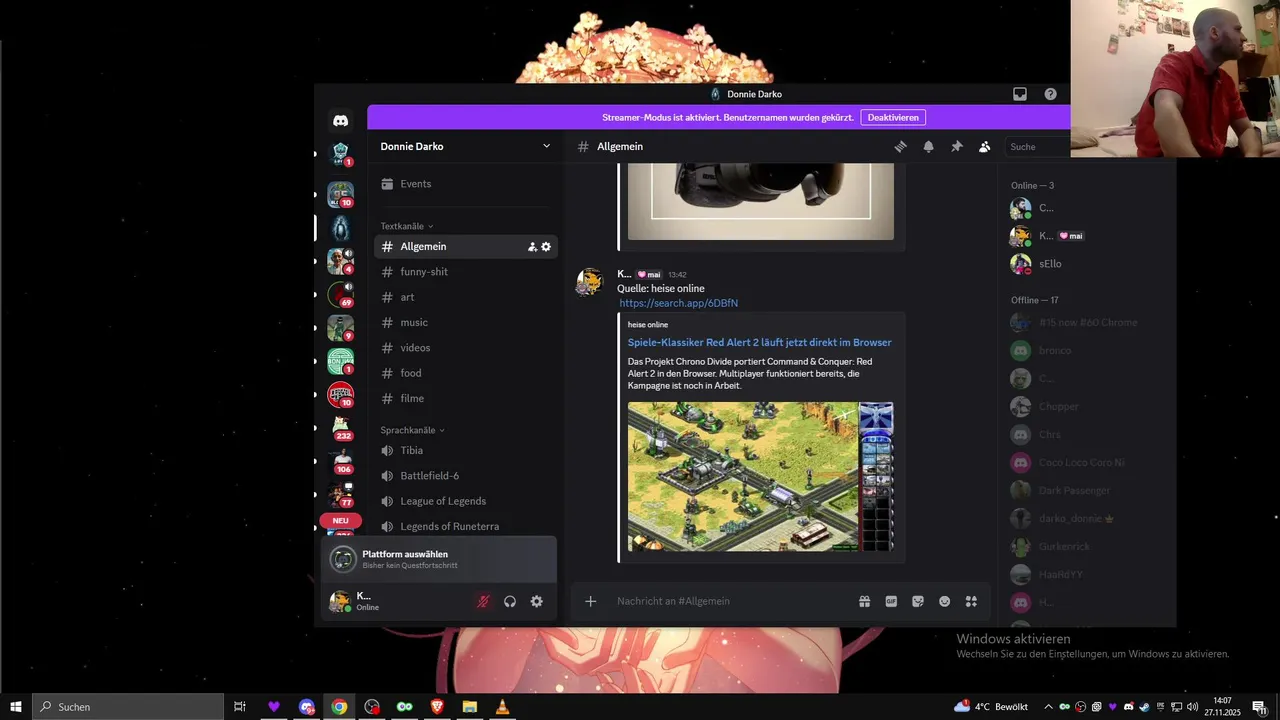Expand the Donnie Darko server dropdown

point(546,146)
